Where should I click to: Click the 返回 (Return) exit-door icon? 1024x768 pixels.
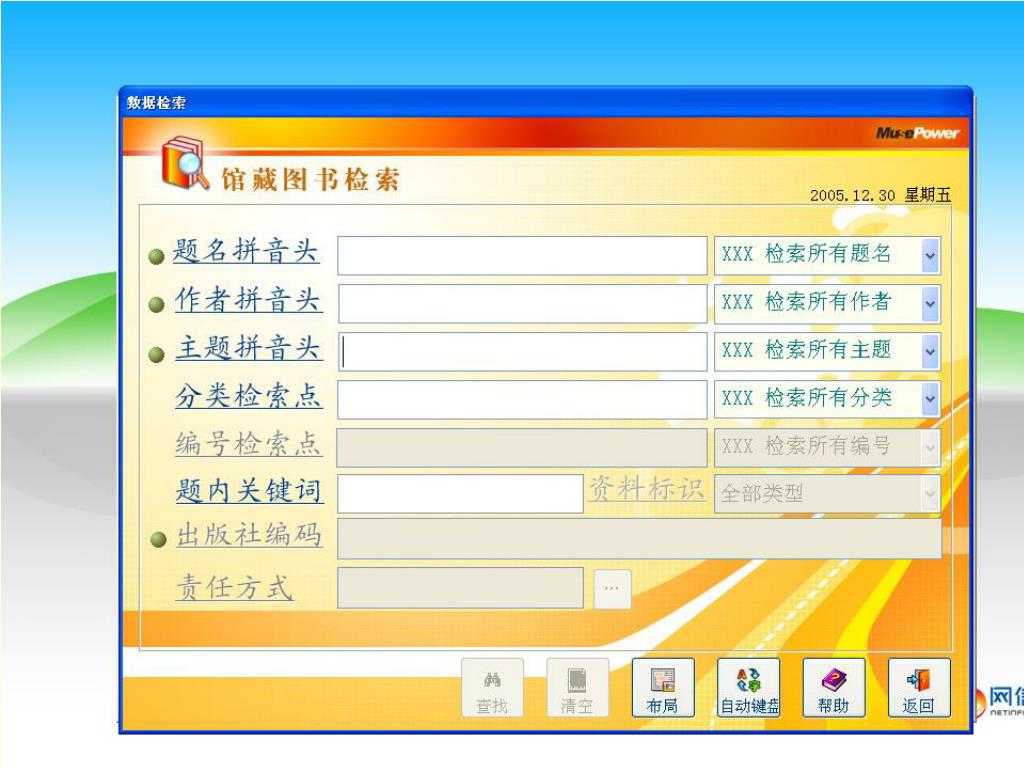918,680
